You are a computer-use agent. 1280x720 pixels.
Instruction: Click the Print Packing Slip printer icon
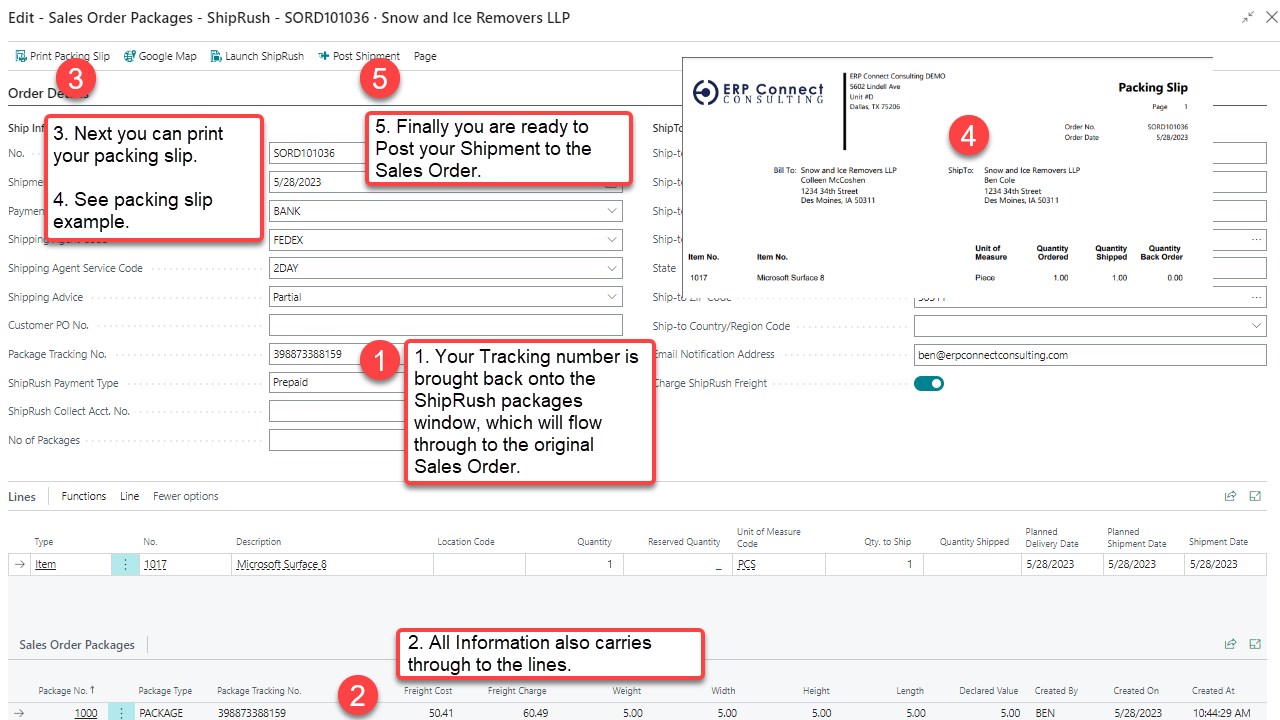pyautogui.click(x=21, y=56)
